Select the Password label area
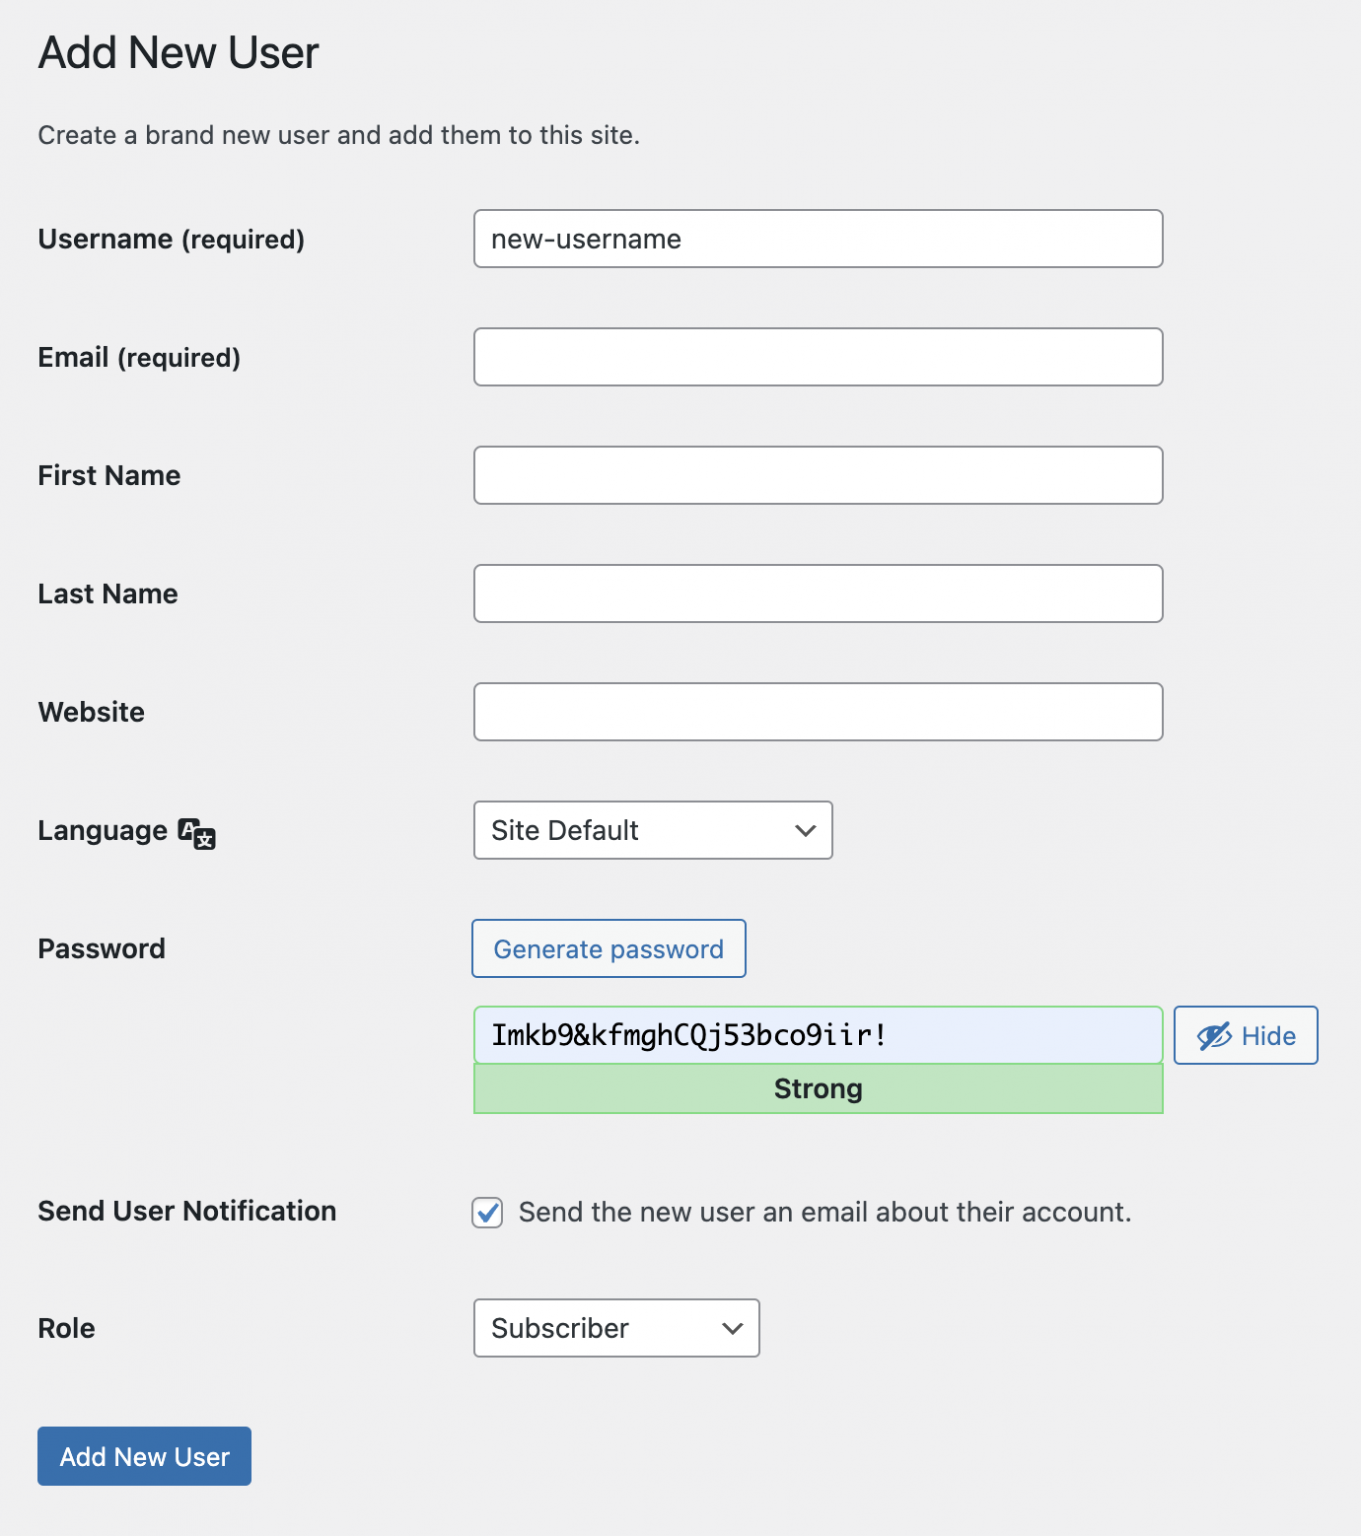 101,948
